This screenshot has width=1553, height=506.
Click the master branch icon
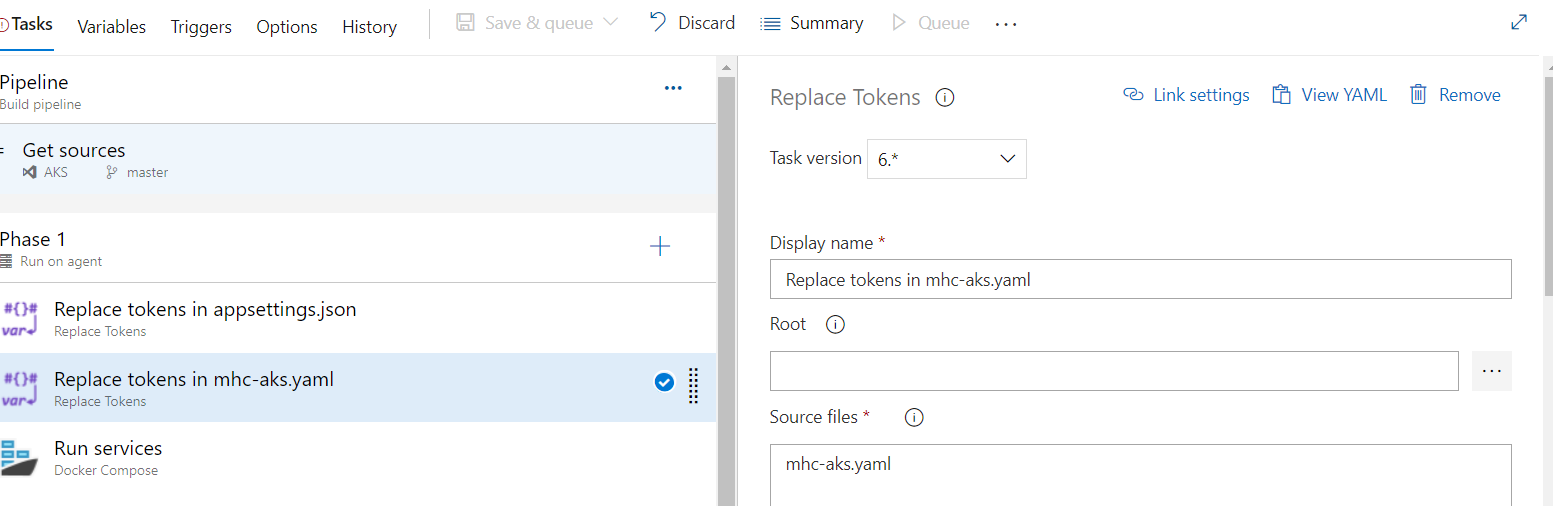pyautogui.click(x=112, y=172)
